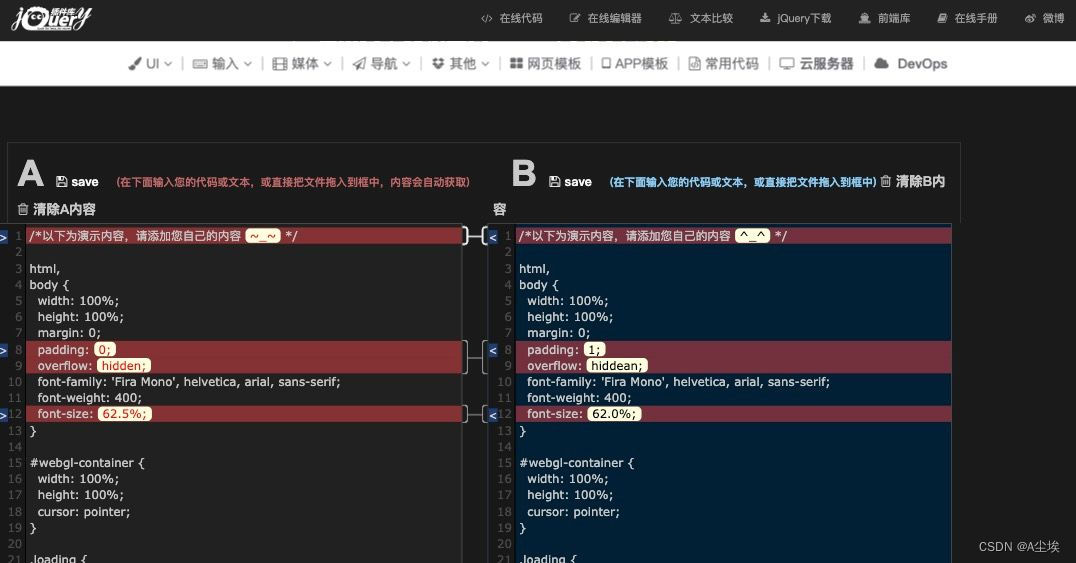The height and width of the screenshot is (563, 1076).
Task: Click '#webgl-container {' in editor A
Action: tap(87, 463)
